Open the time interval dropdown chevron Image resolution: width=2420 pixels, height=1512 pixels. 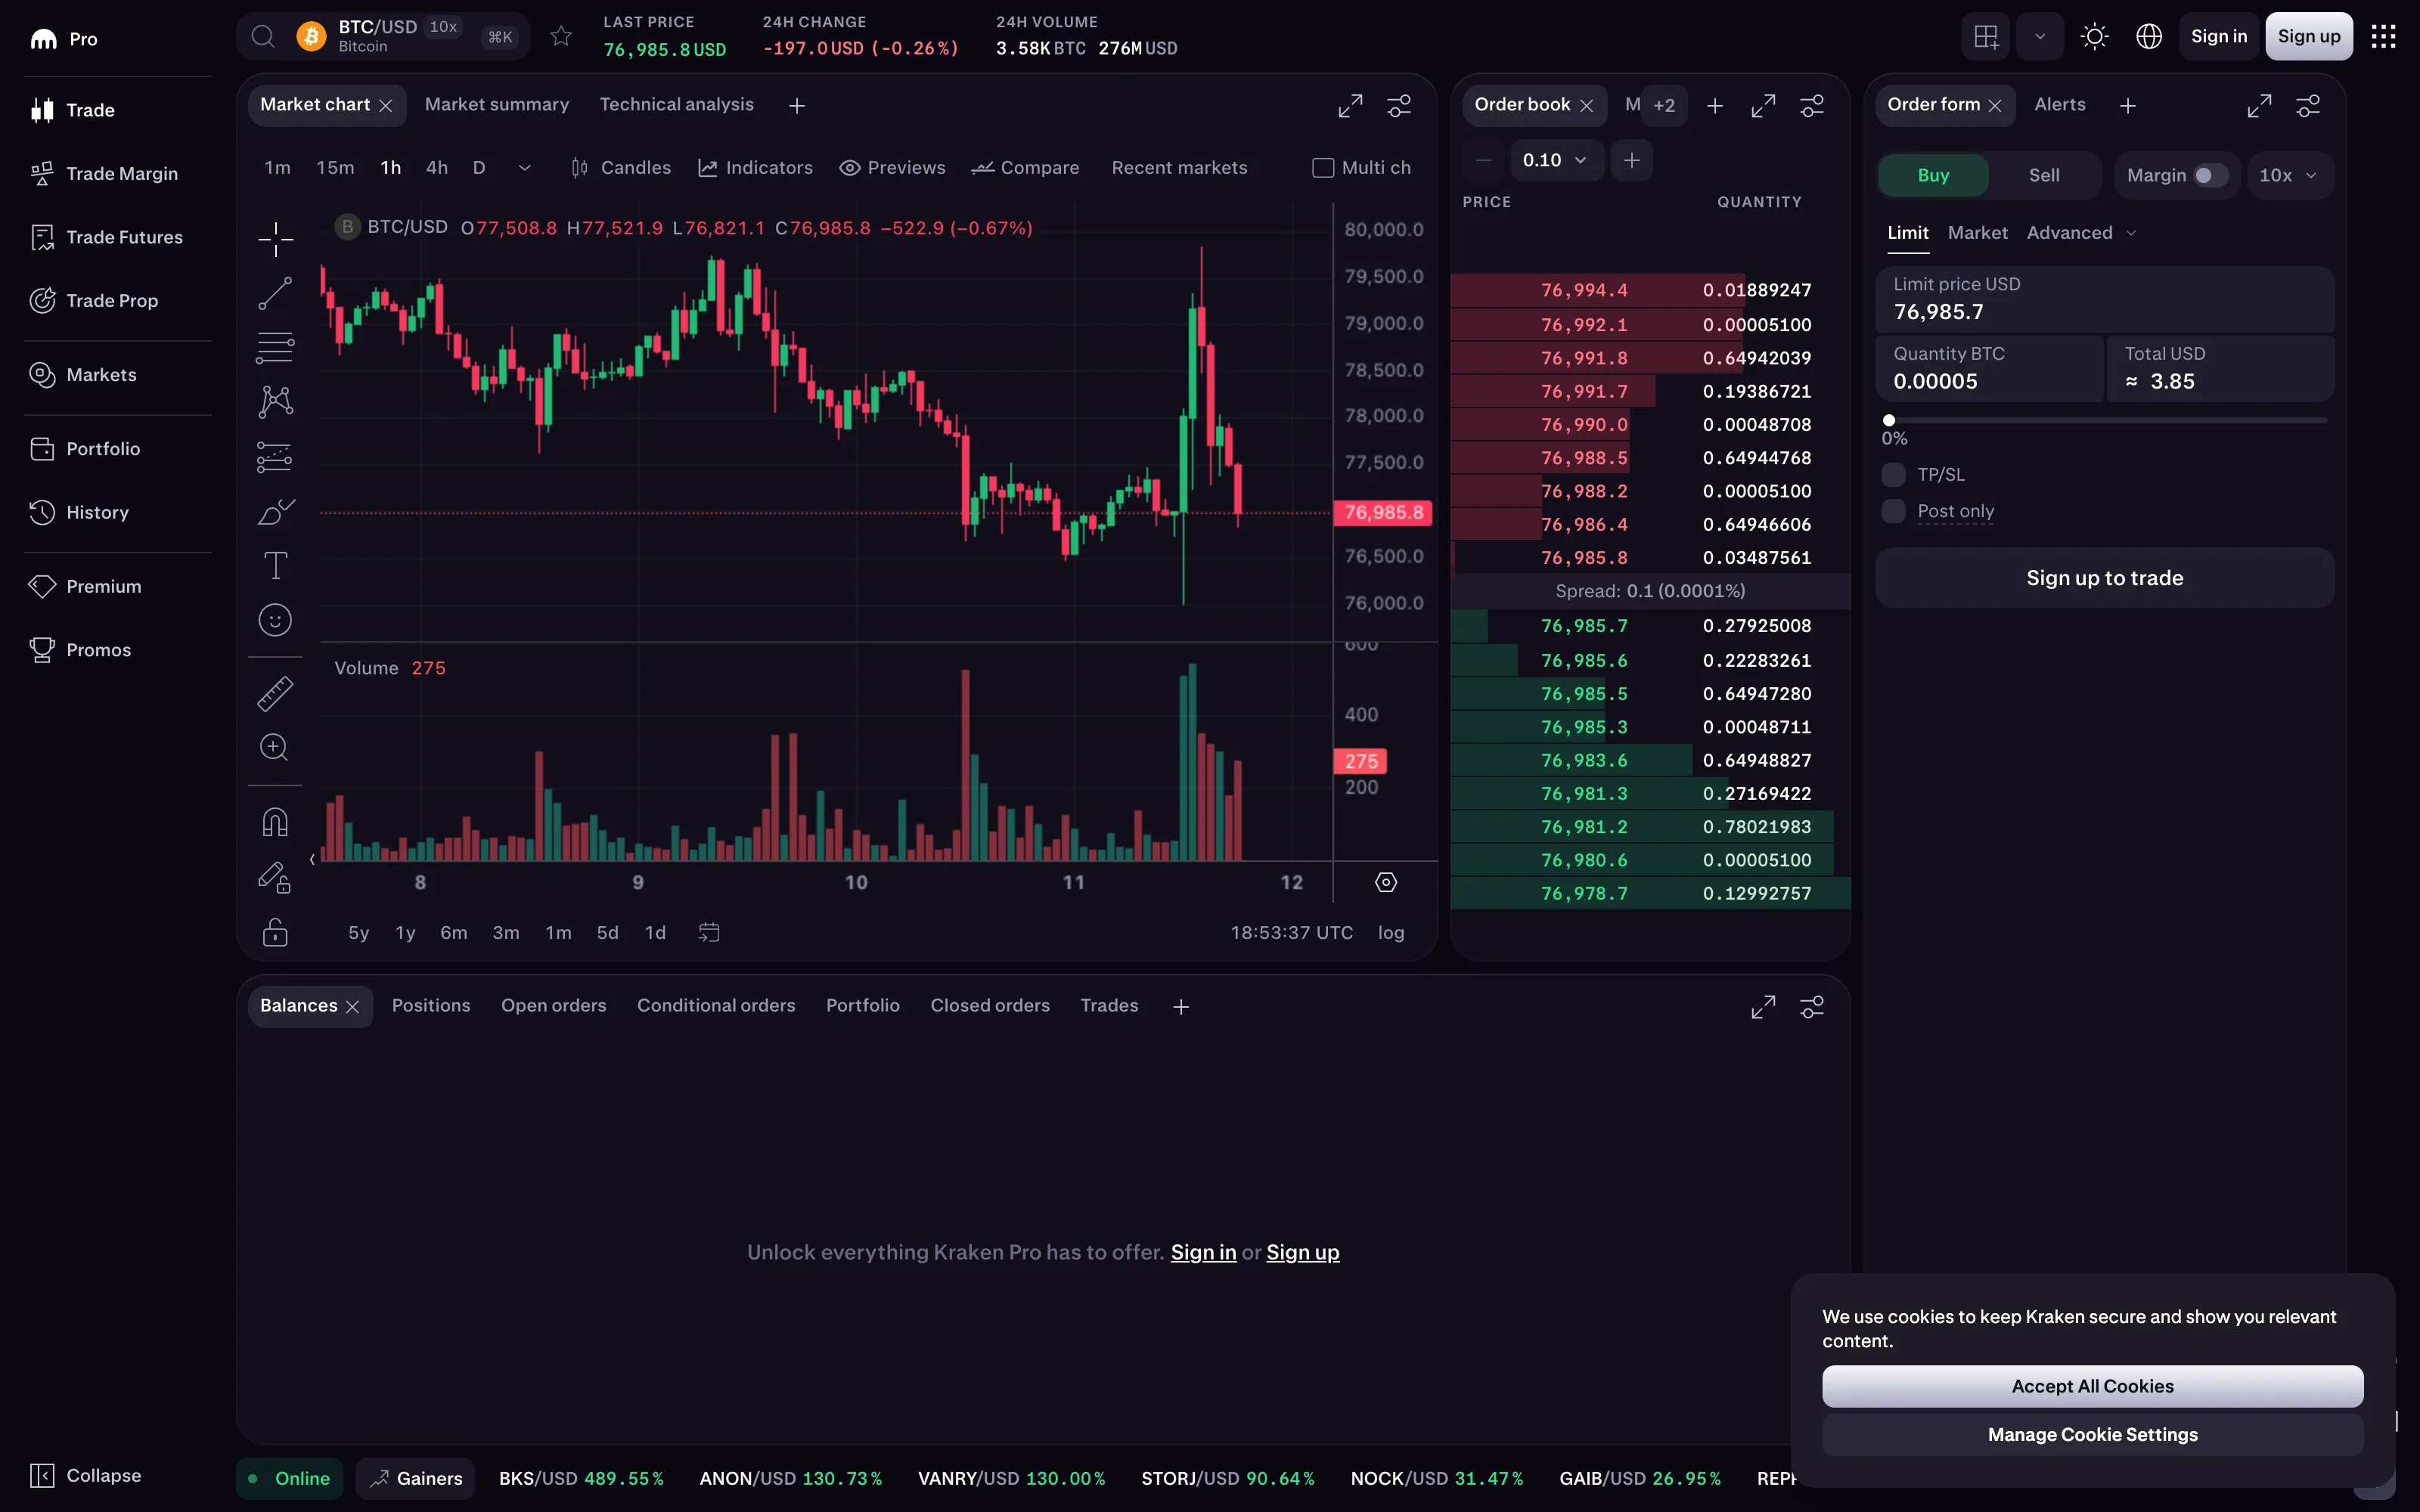[525, 168]
